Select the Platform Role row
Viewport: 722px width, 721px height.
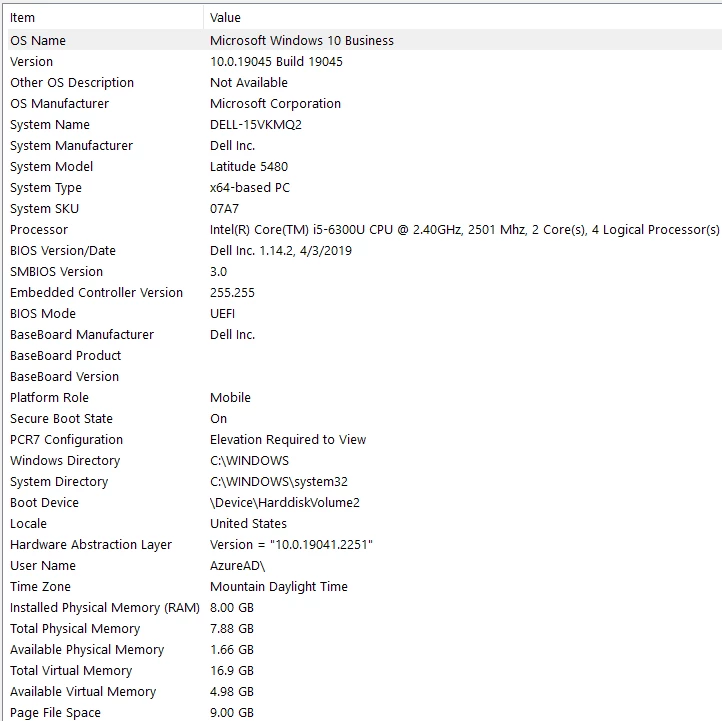[49, 398]
